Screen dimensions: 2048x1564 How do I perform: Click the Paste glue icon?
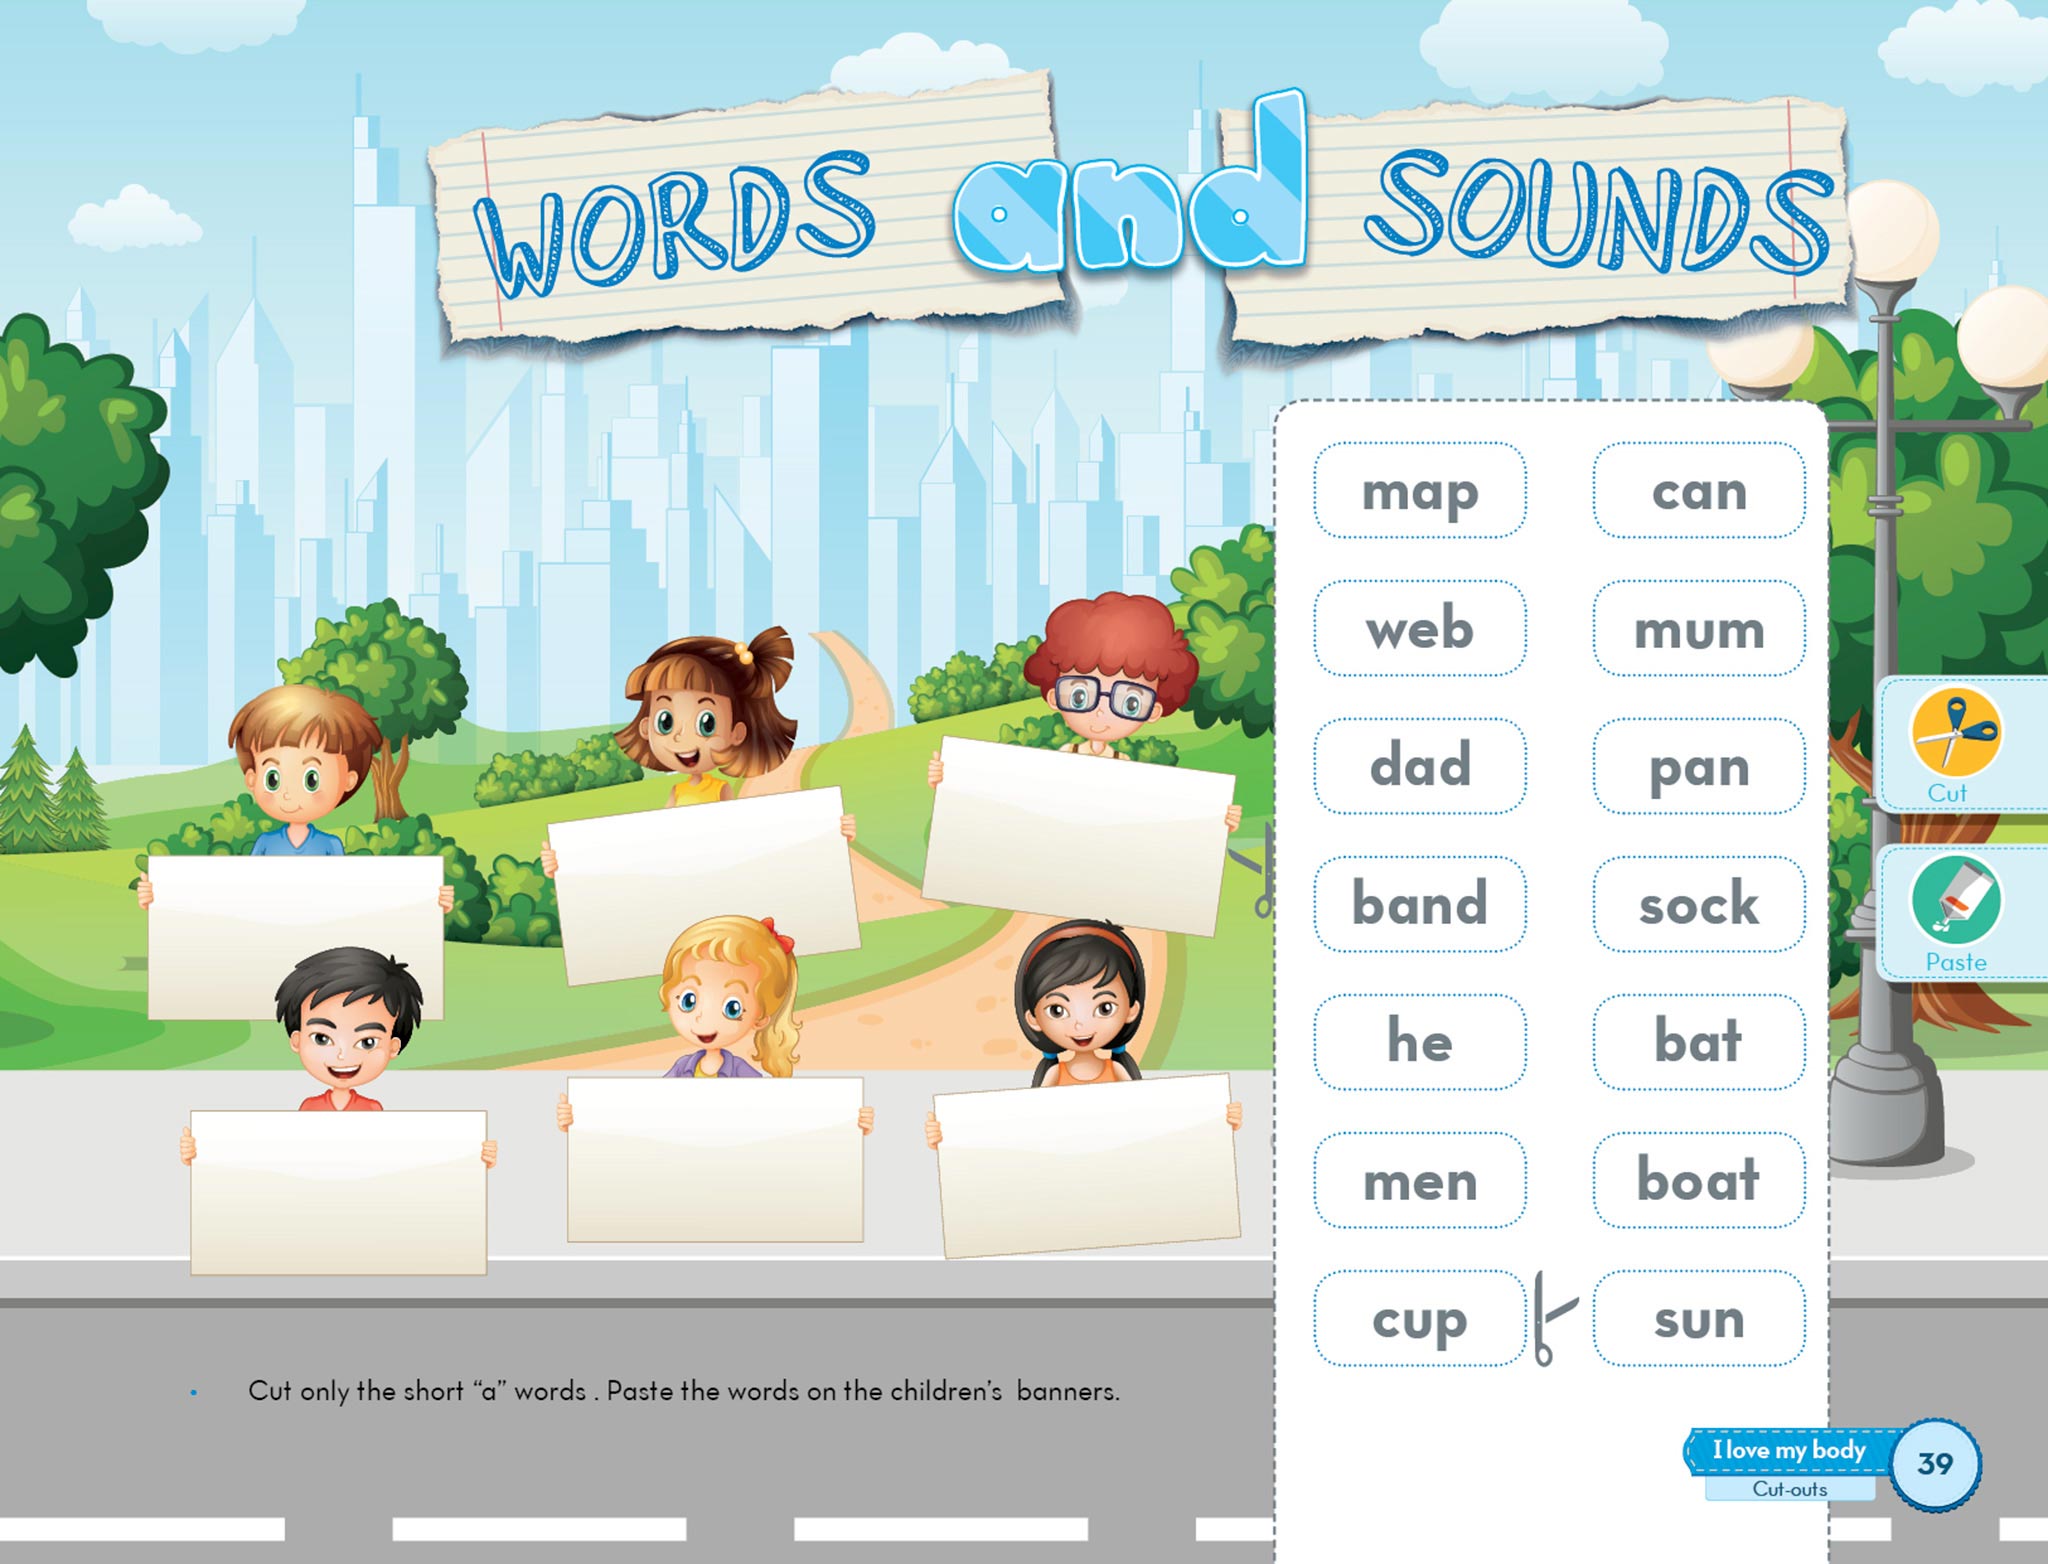coord(1955,901)
